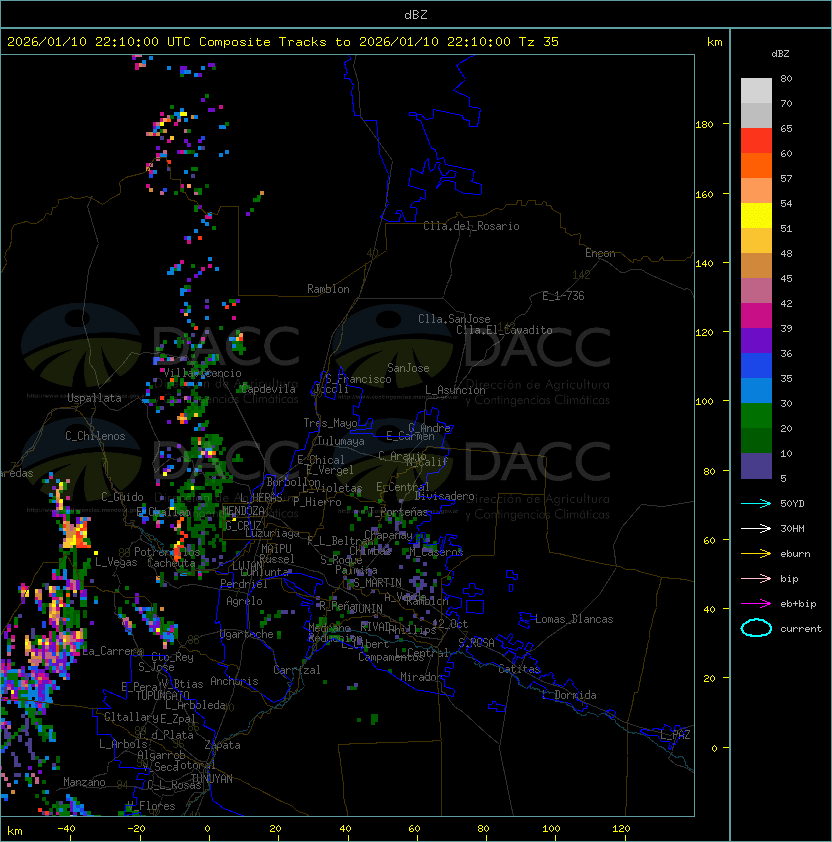This screenshot has height=842, width=832.
Task: Click the magenta eb+bip arrow icon
Action: pyautogui.click(x=756, y=604)
